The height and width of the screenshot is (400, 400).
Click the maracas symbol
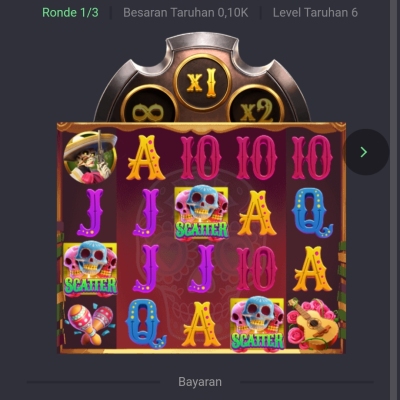pyautogui.click(x=90, y=324)
